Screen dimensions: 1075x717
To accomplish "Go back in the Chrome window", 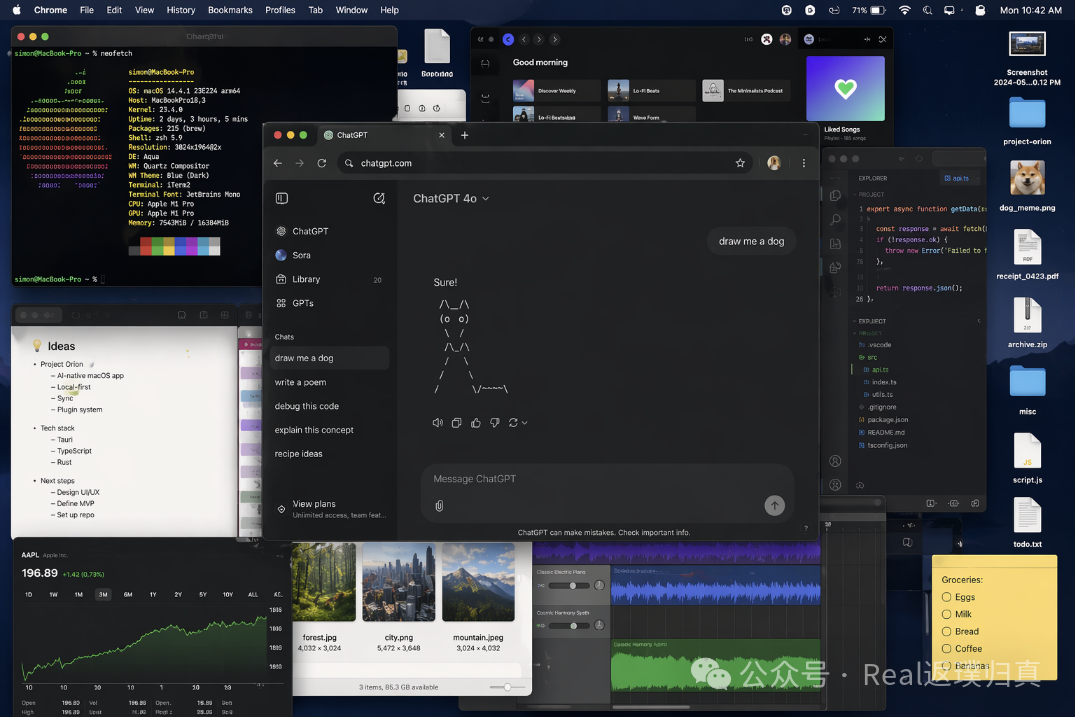I will coord(278,163).
